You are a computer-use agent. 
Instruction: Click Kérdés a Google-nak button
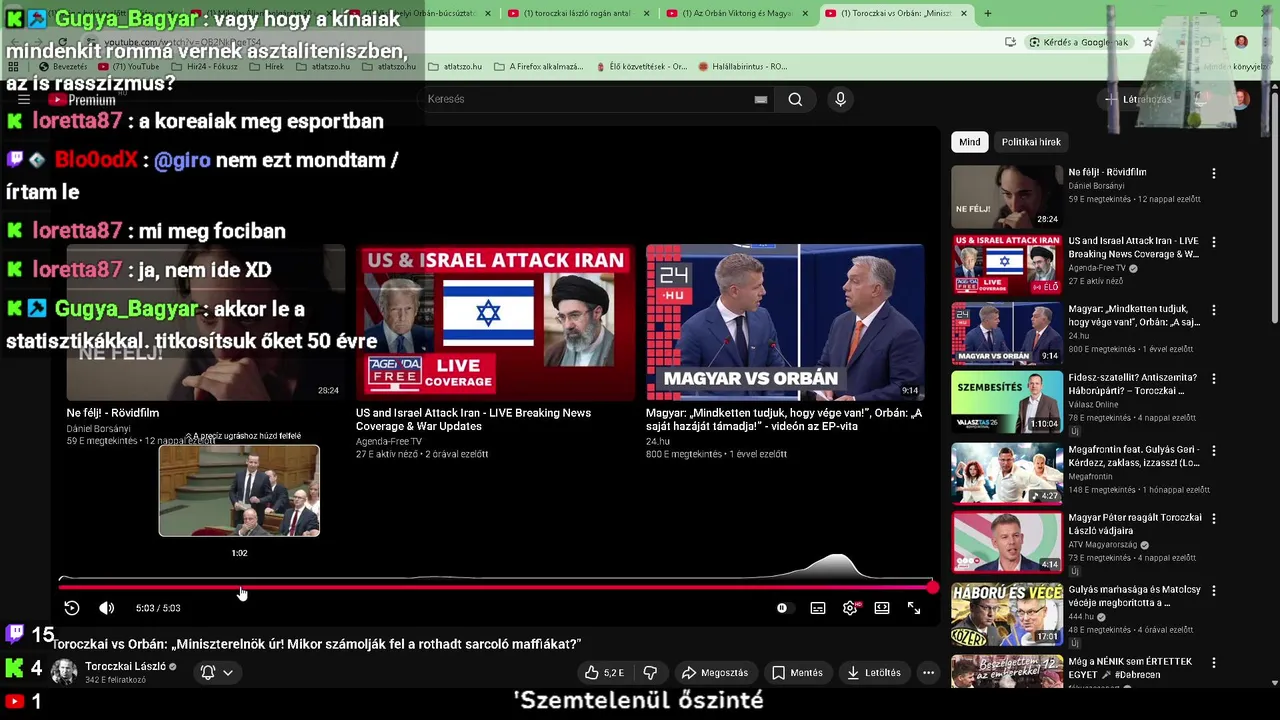(x=1079, y=42)
